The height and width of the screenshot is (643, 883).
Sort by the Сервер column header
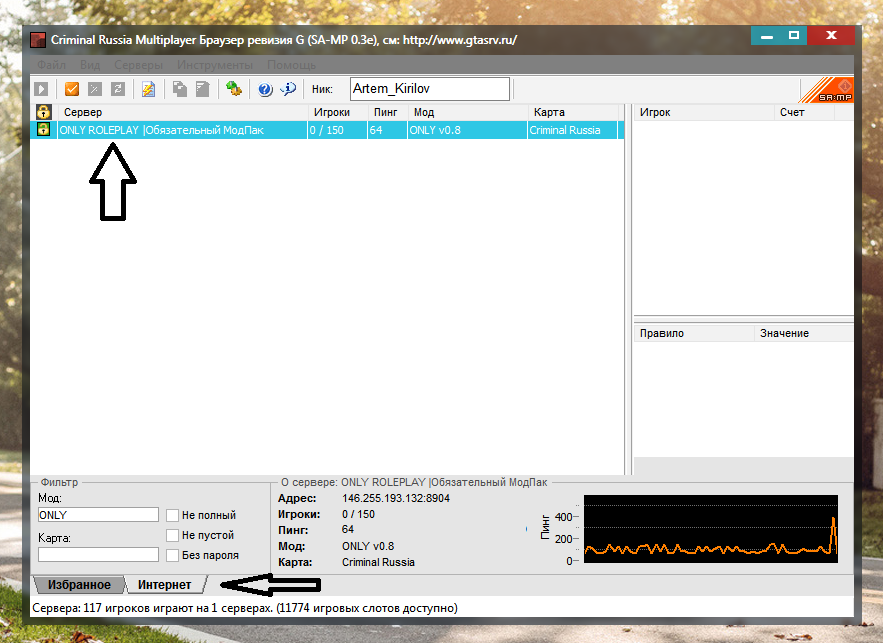(183, 112)
